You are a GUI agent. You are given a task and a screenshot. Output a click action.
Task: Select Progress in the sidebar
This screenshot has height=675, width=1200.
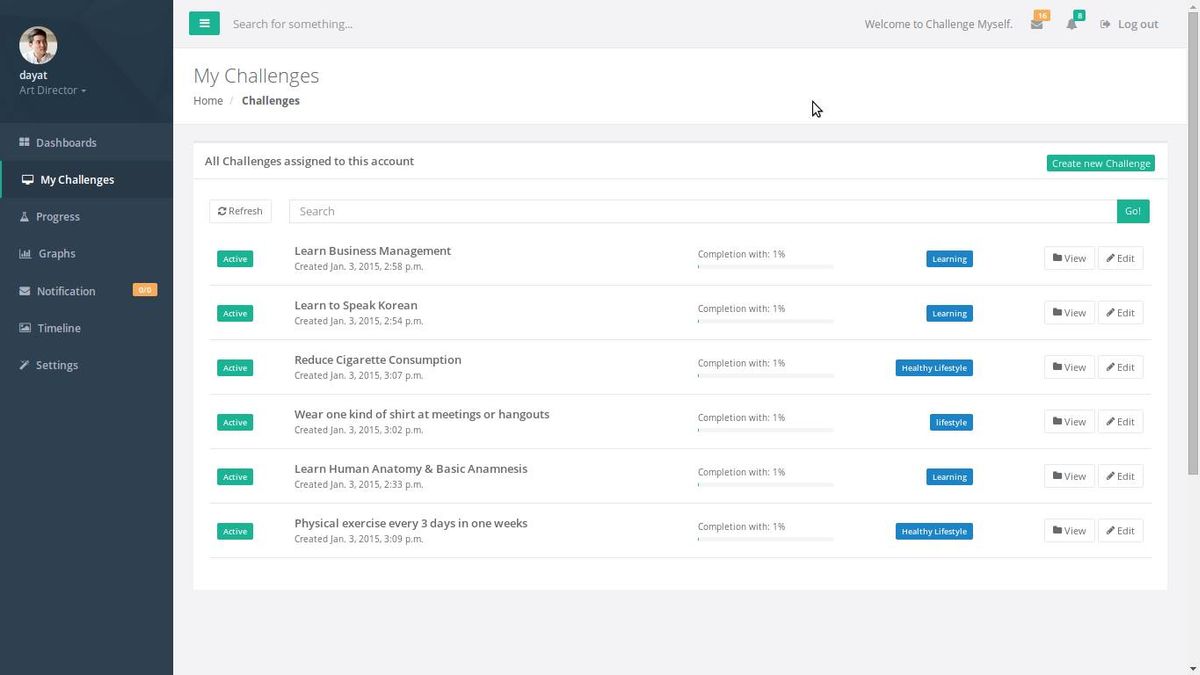[x=57, y=217]
